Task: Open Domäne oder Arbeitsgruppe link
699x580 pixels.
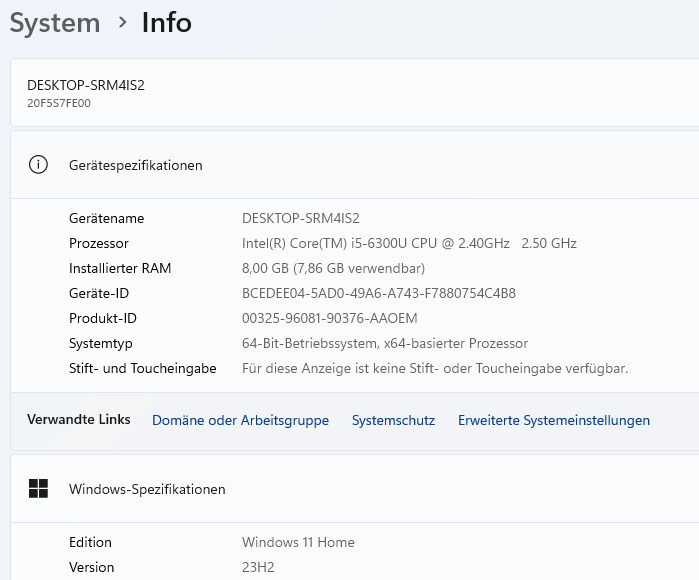Action: tap(240, 420)
